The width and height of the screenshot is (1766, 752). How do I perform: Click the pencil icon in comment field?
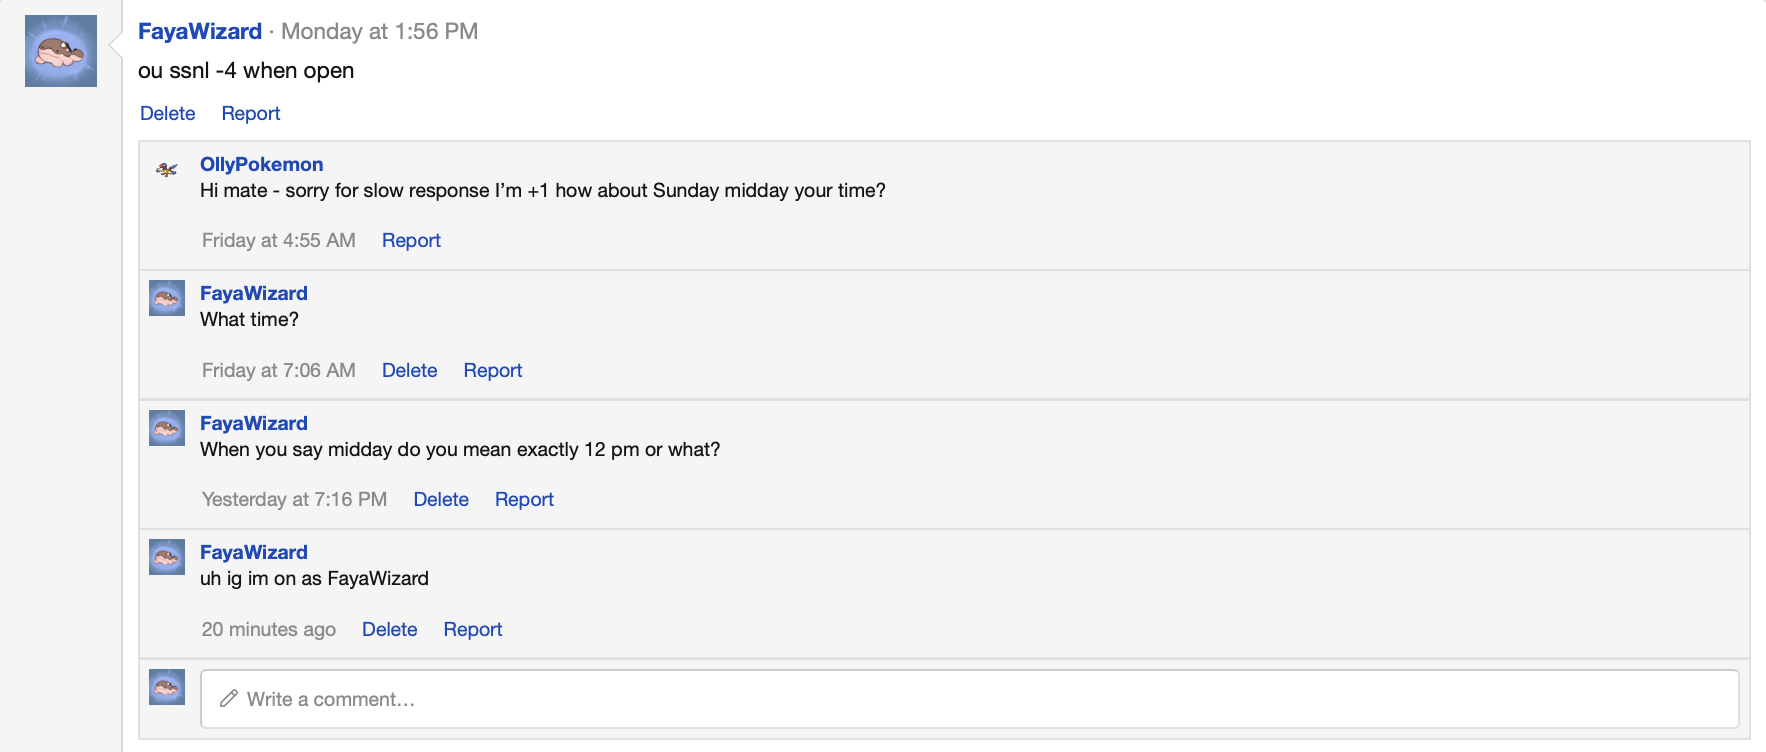point(229,698)
